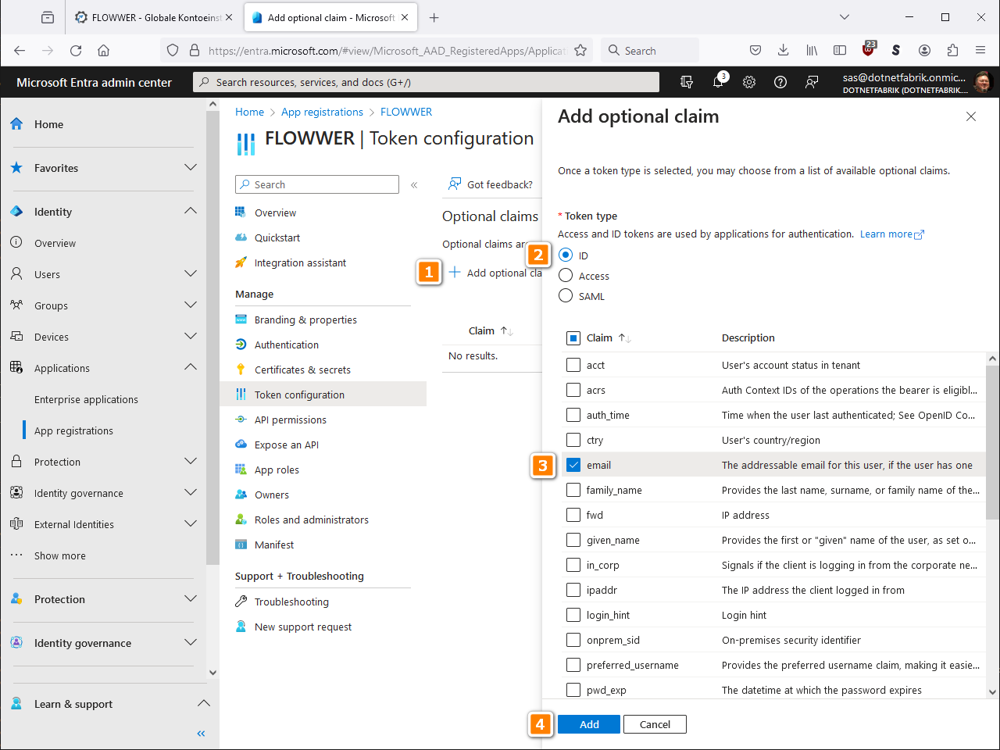
Task: Check the acct optional claim
Action: point(573,365)
